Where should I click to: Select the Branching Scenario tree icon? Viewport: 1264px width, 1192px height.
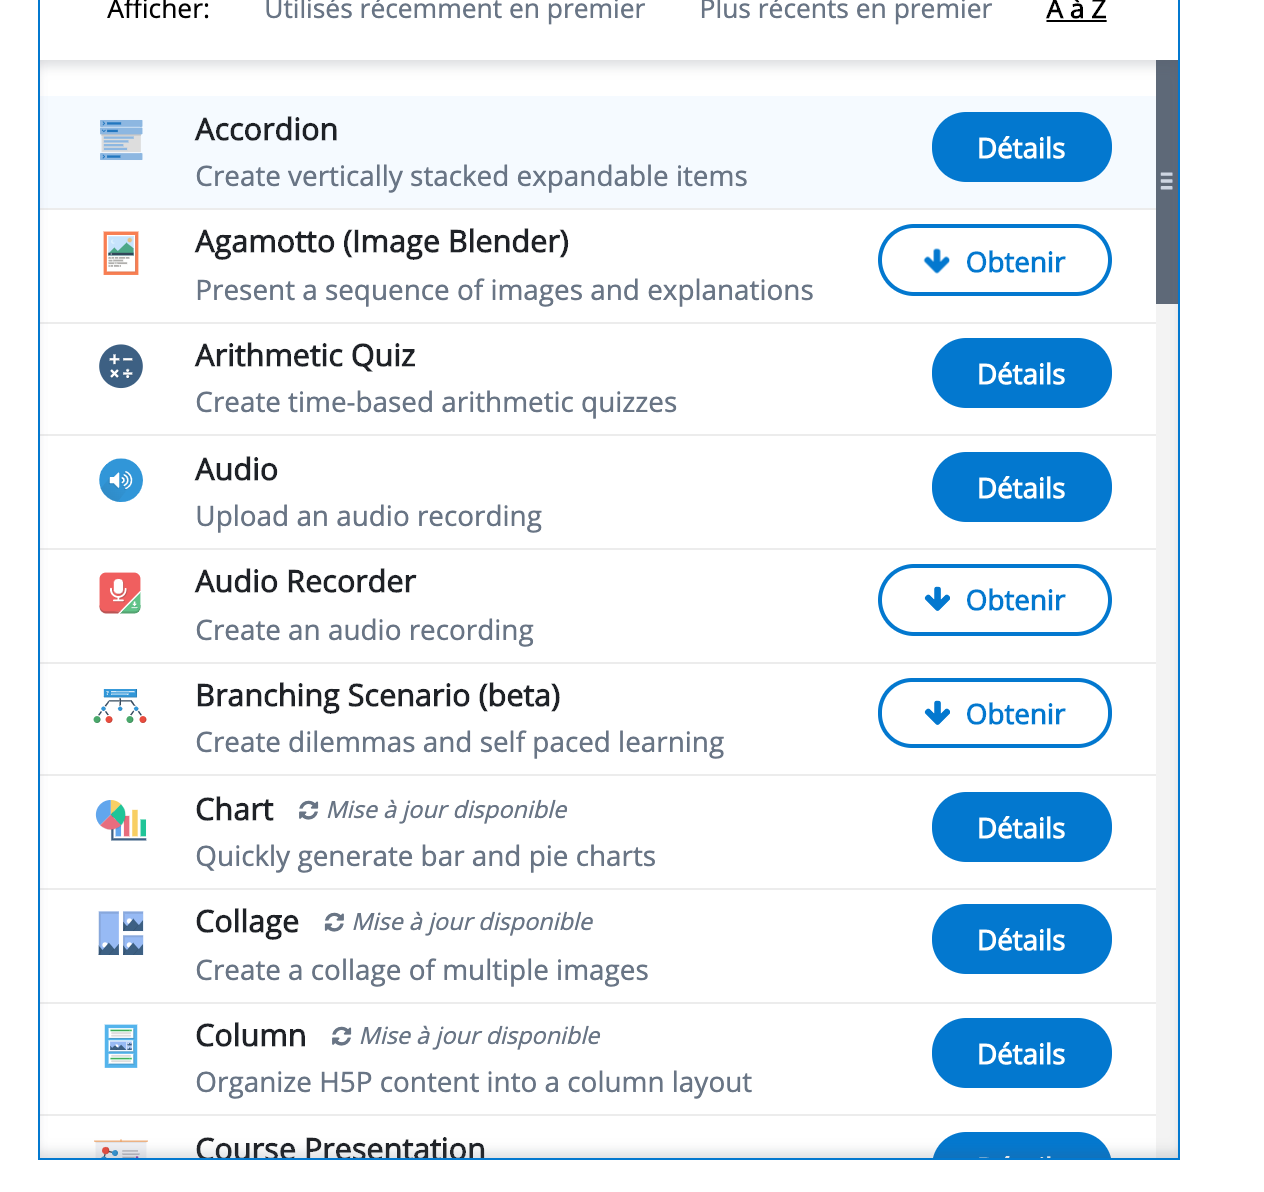pos(120,706)
